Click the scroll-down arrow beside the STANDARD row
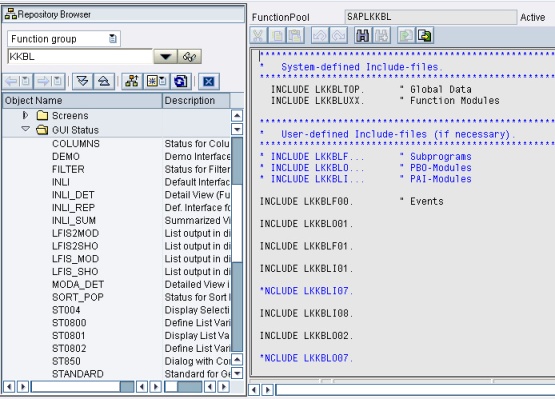555x399 pixels. click(x=237, y=373)
